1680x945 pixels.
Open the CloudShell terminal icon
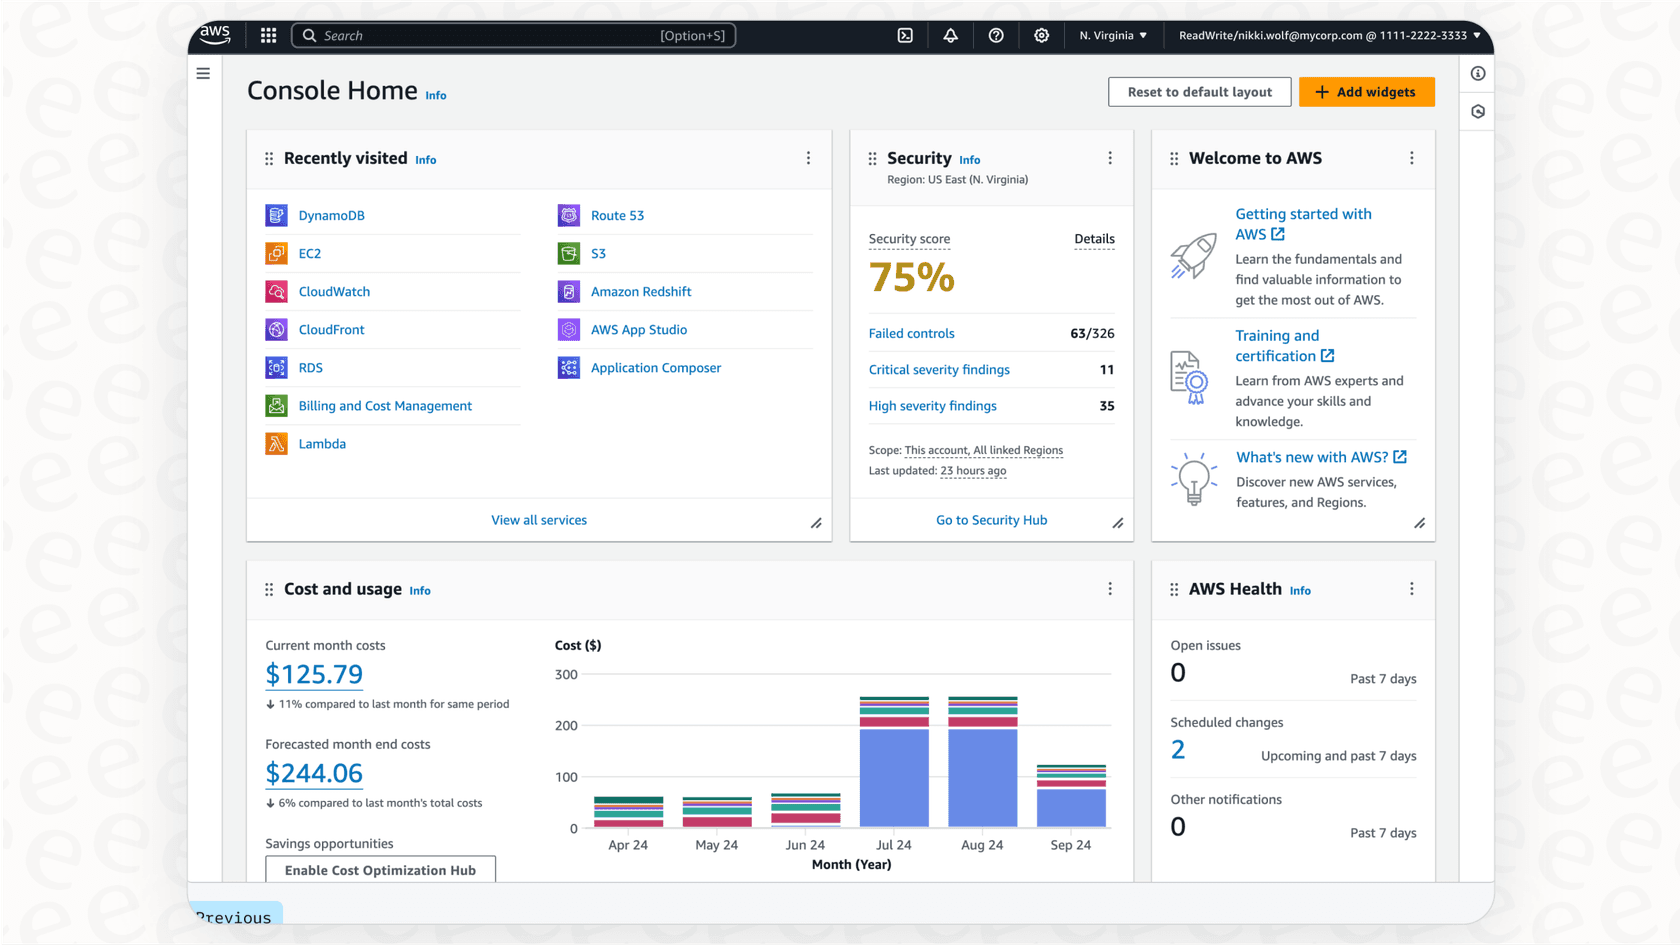905,35
